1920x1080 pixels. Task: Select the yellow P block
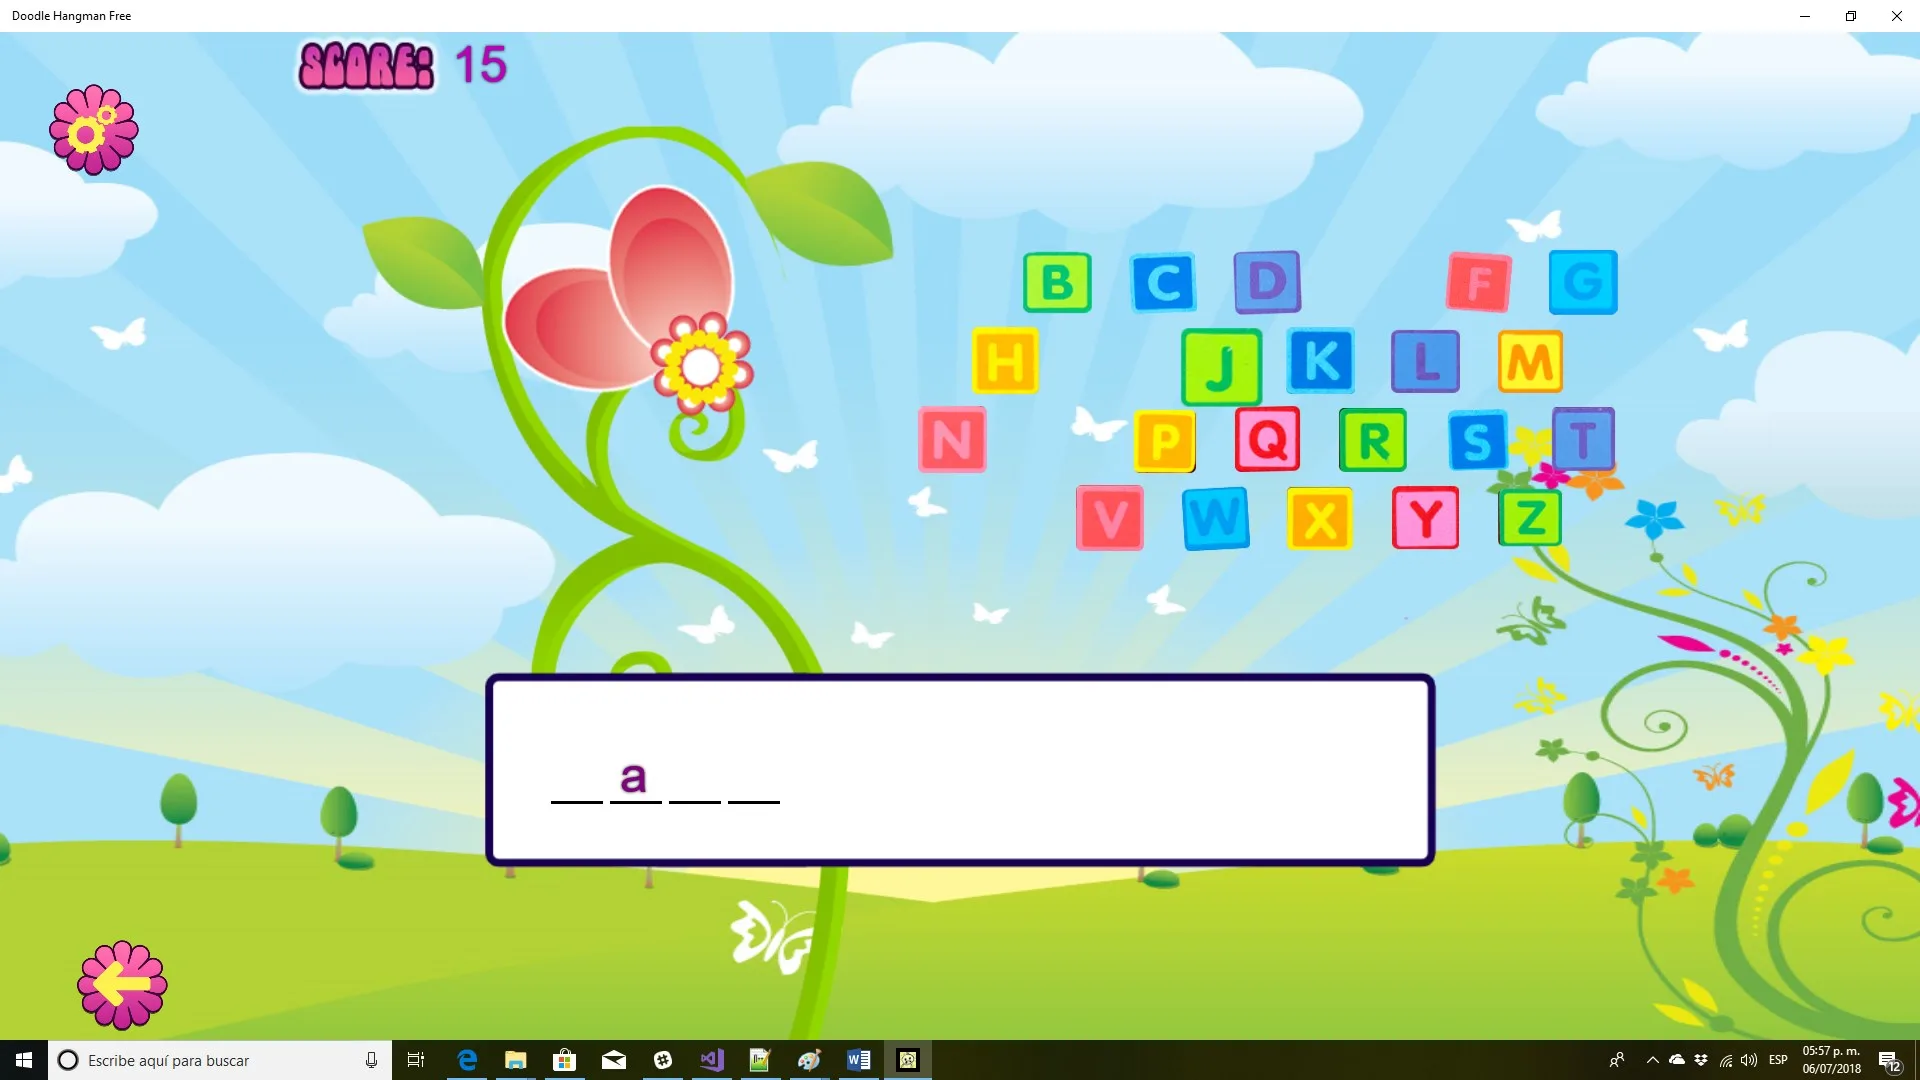[x=1165, y=440]
